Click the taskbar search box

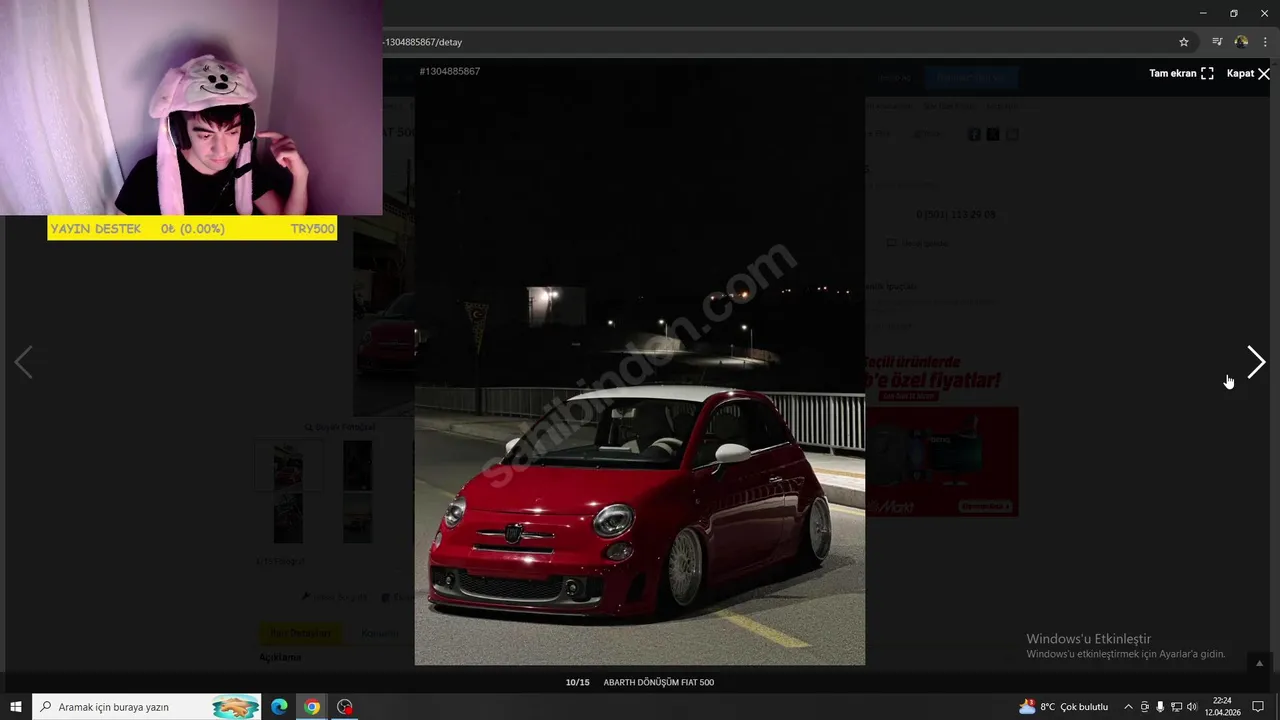click(x=147, y=707)
